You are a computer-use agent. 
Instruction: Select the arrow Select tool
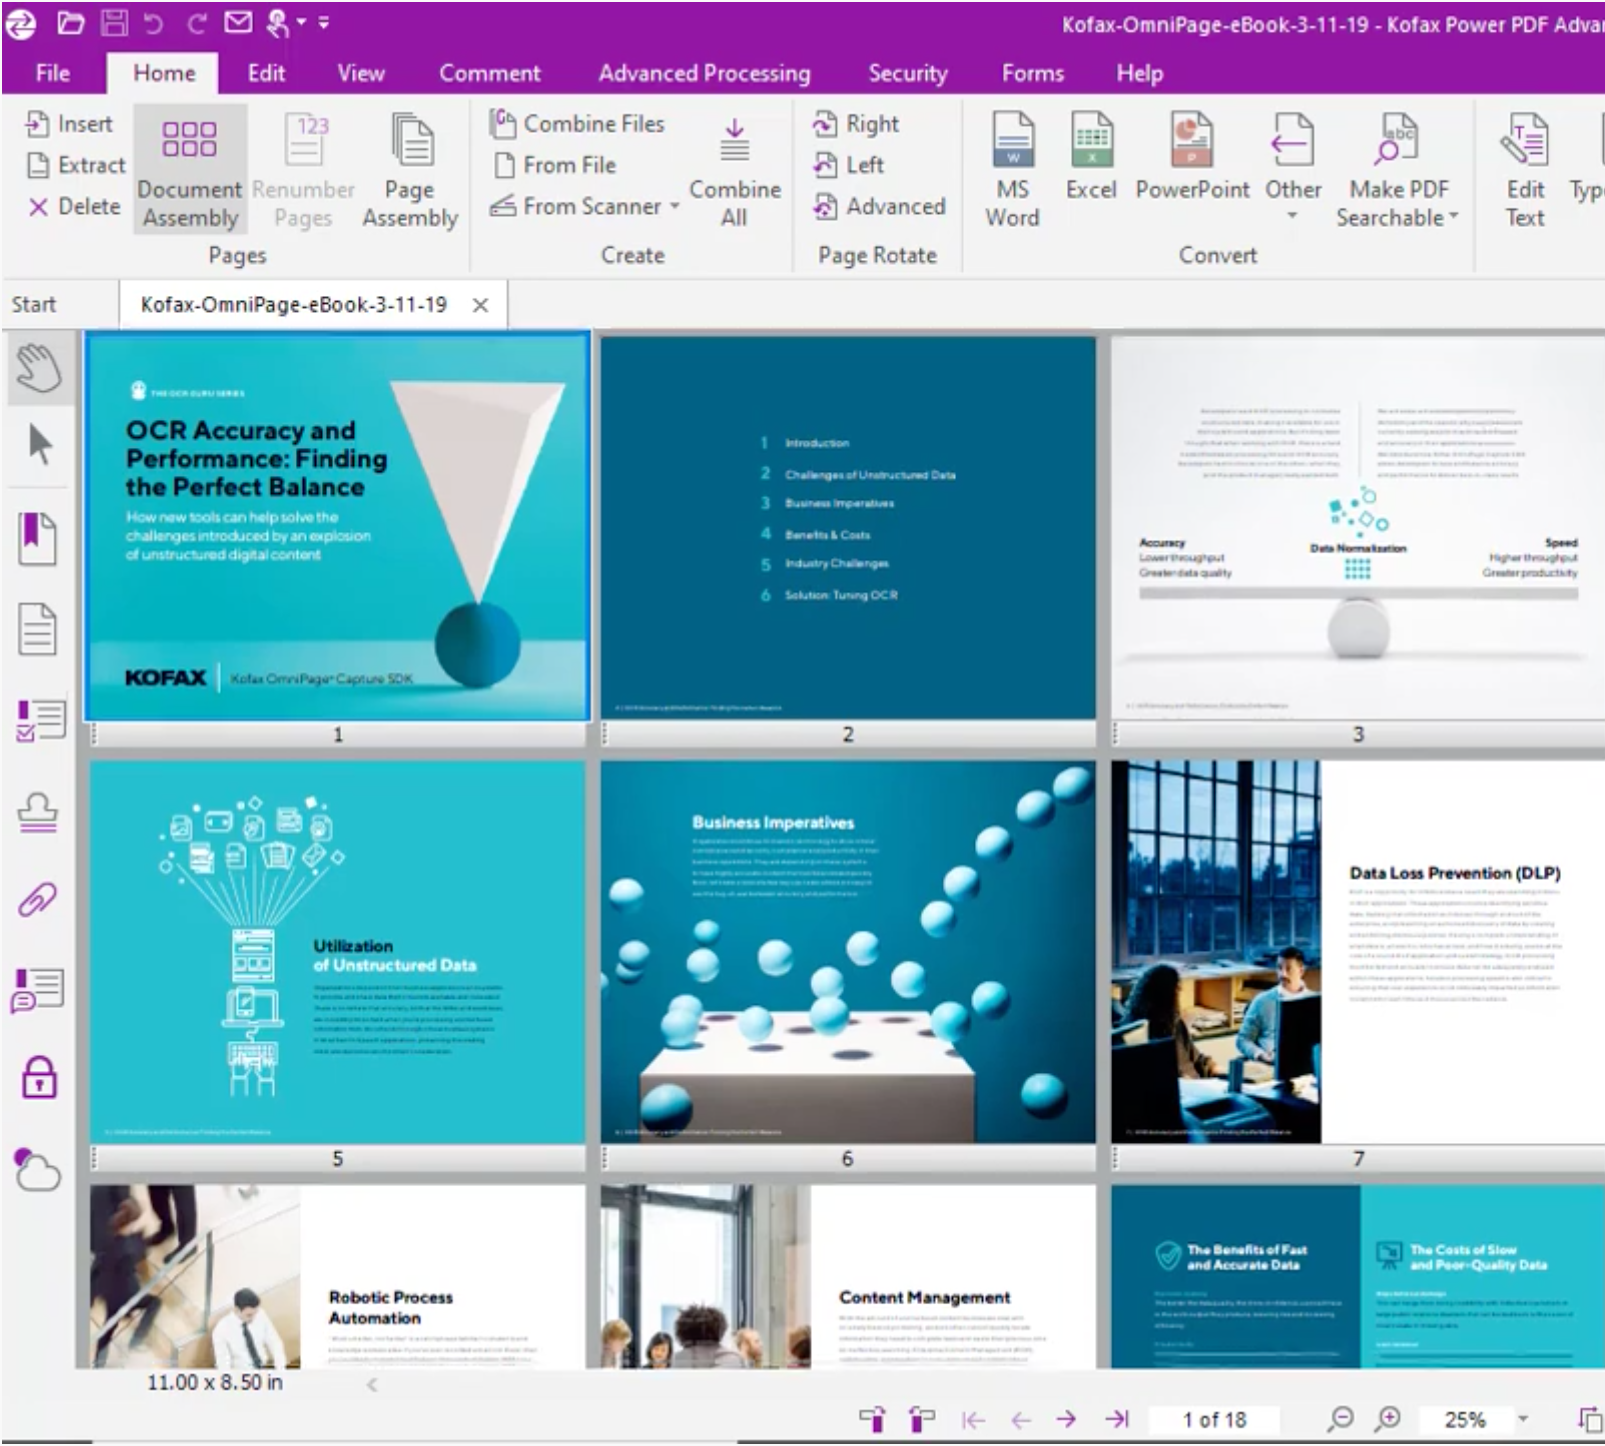tap(40, 445)
